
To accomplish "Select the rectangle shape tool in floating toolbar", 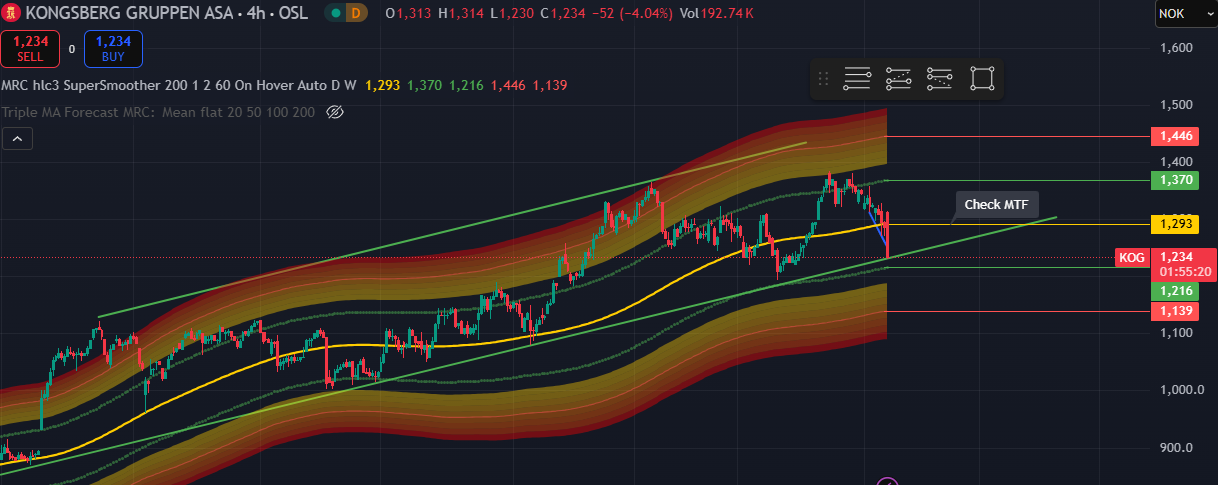I will 982,79.
